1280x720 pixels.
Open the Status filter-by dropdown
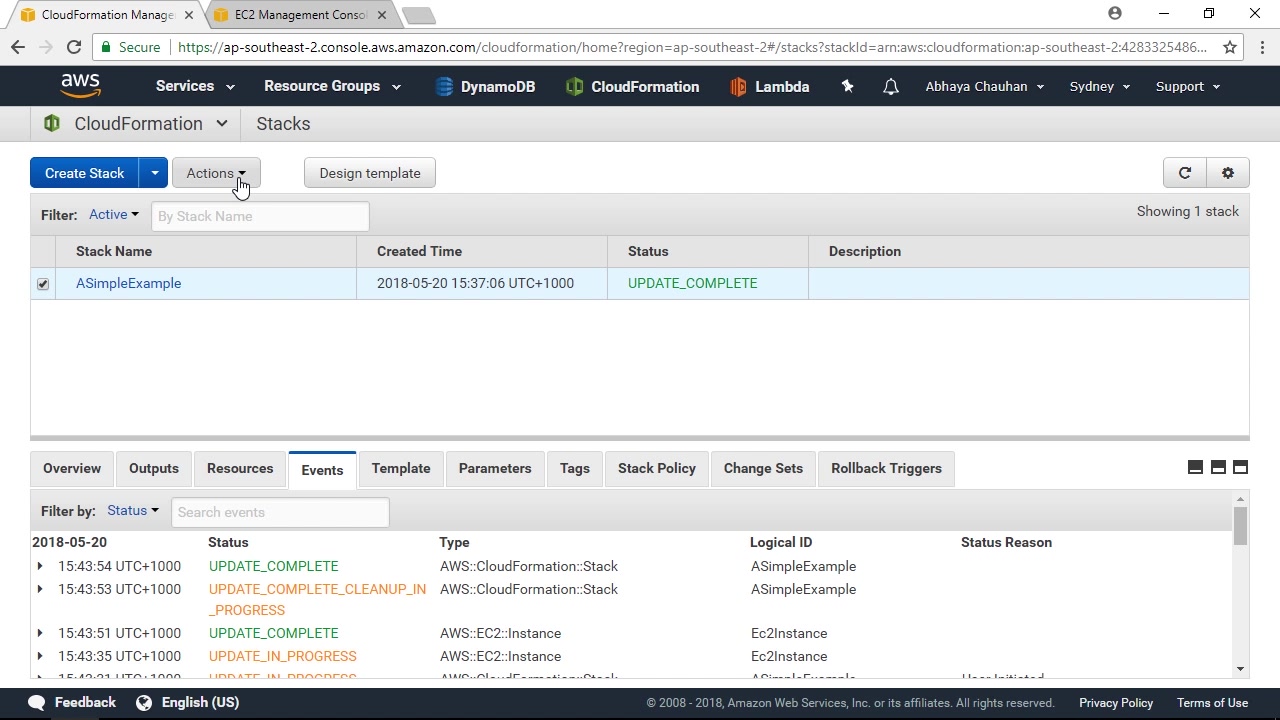pos(133,511)
